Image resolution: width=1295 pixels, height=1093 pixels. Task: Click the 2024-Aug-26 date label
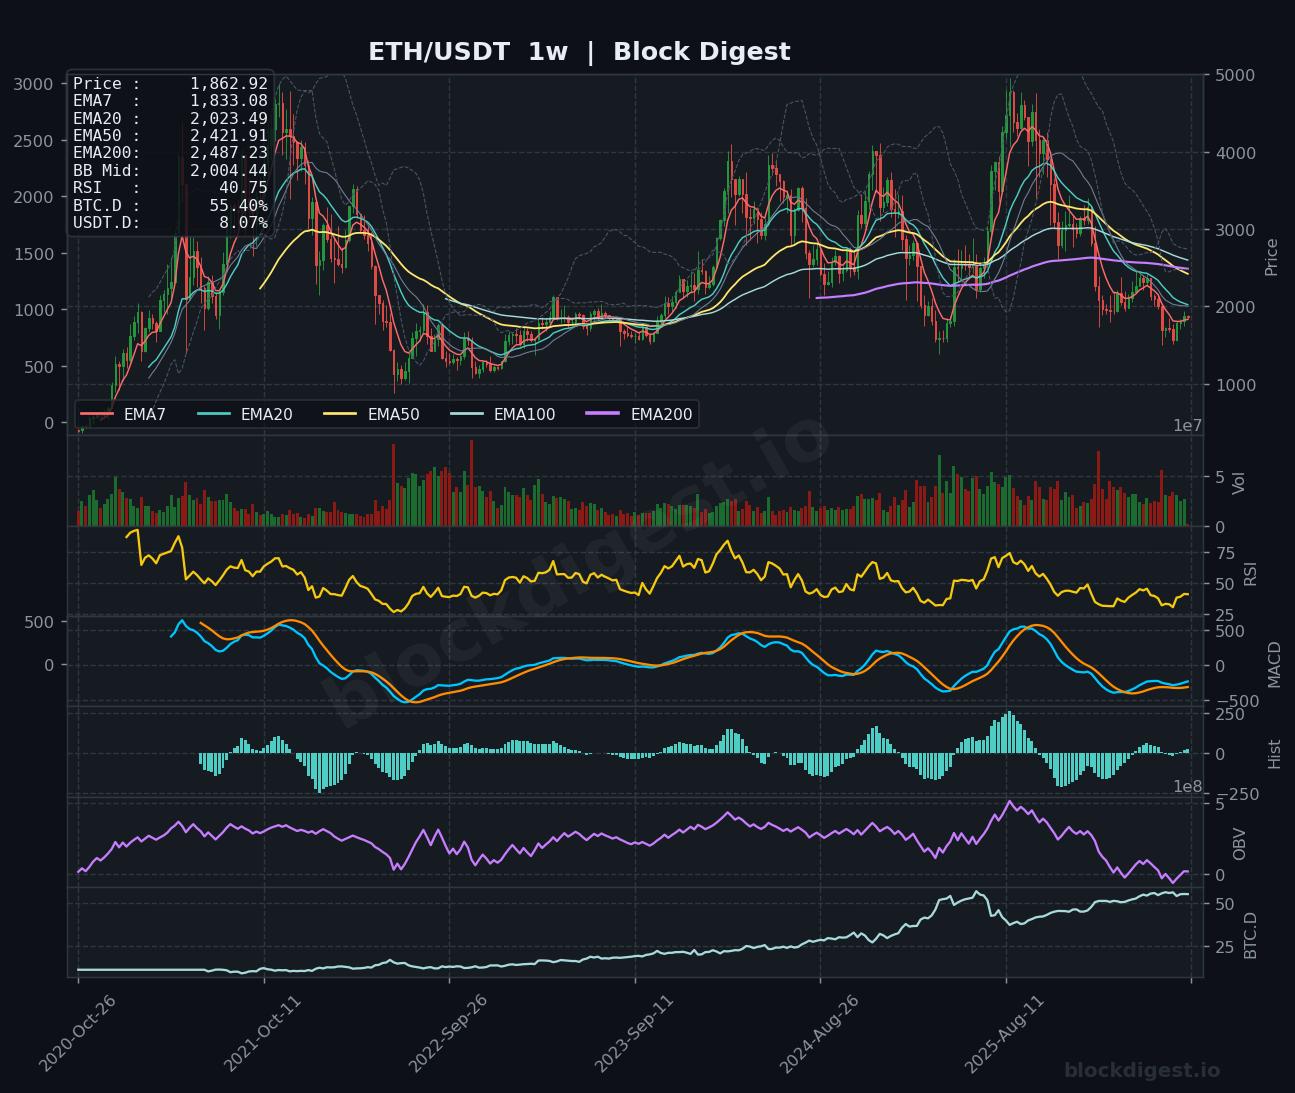(x=819, y=1034)
